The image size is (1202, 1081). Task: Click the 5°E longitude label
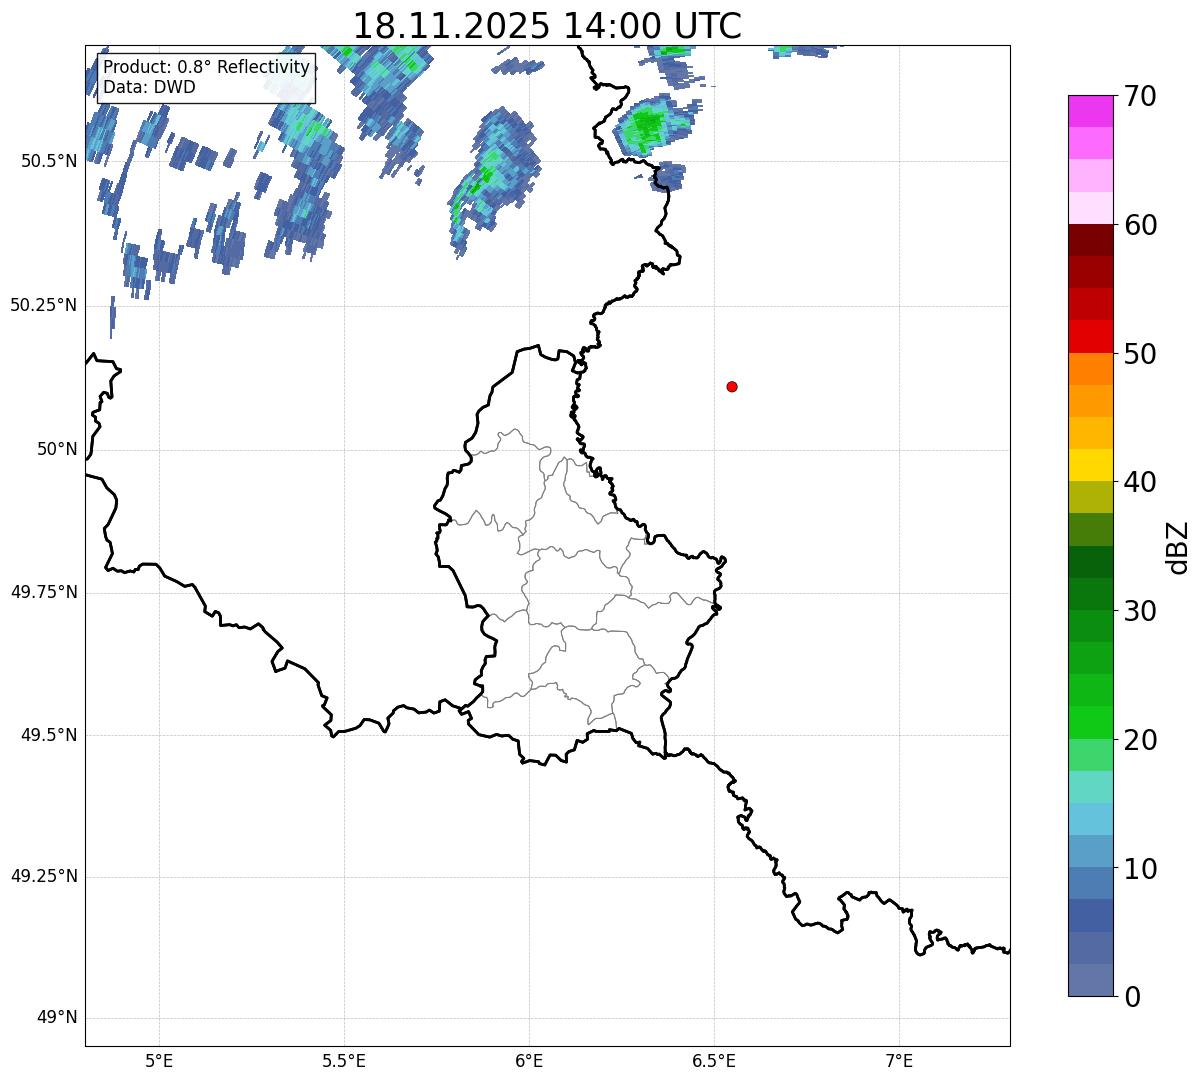(x=160, y=1061)
